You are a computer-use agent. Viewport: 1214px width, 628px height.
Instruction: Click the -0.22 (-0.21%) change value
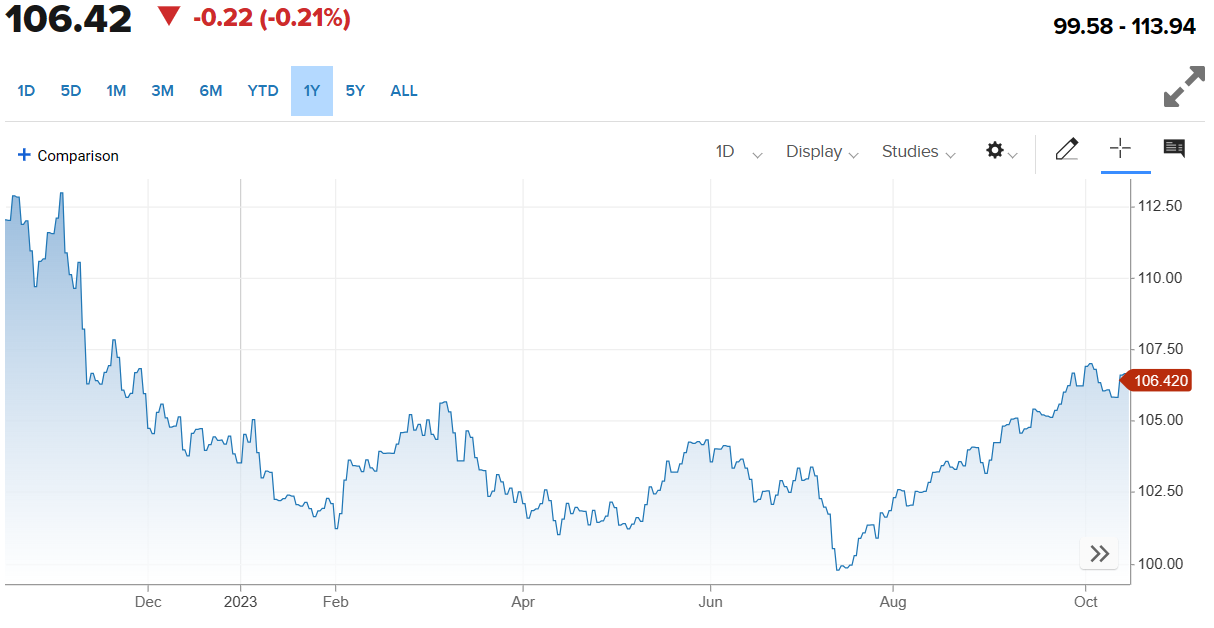tap(271, 18)
